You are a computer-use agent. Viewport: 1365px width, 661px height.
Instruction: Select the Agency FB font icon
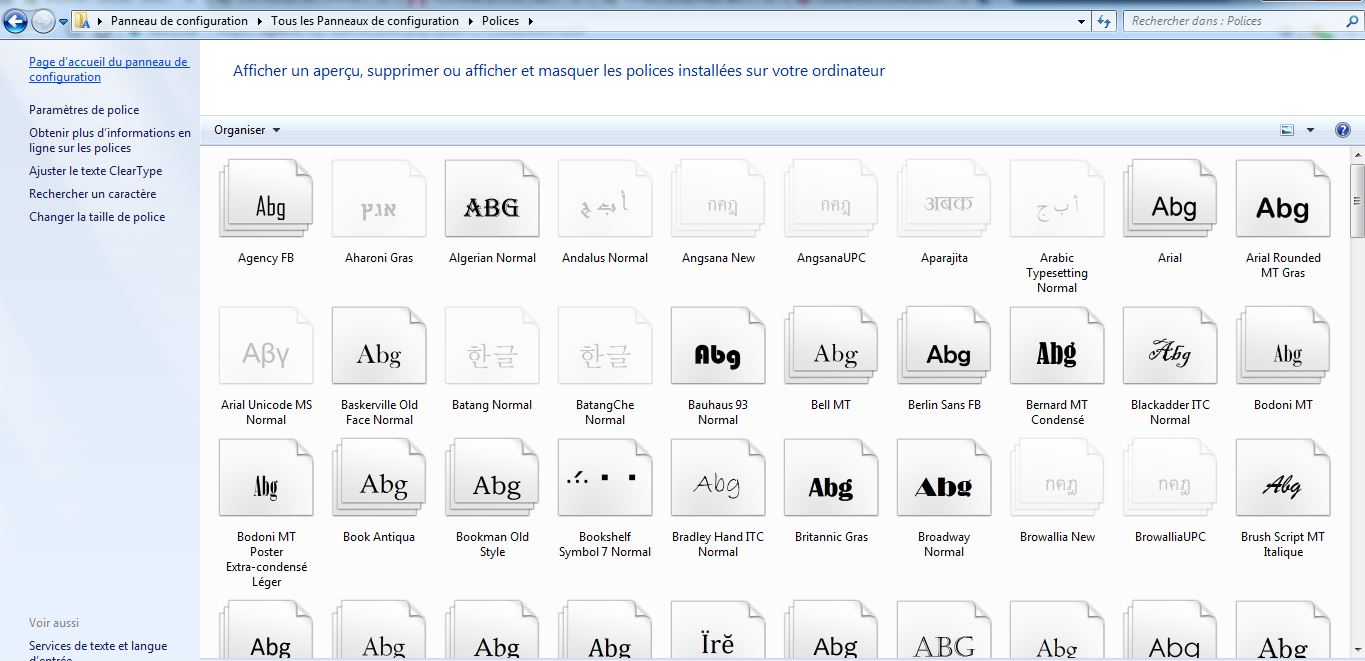pos(266,199)
